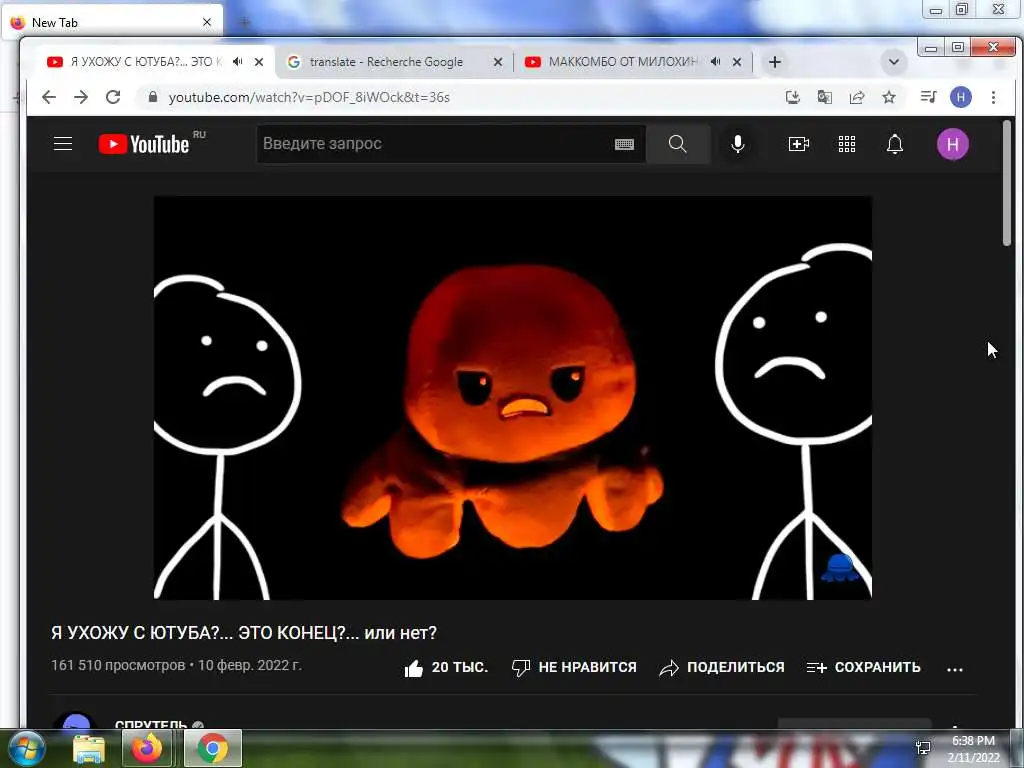The image size is (1024, 768).
Task: Bookmark this page with the star icon
Action: pos(889,97)
